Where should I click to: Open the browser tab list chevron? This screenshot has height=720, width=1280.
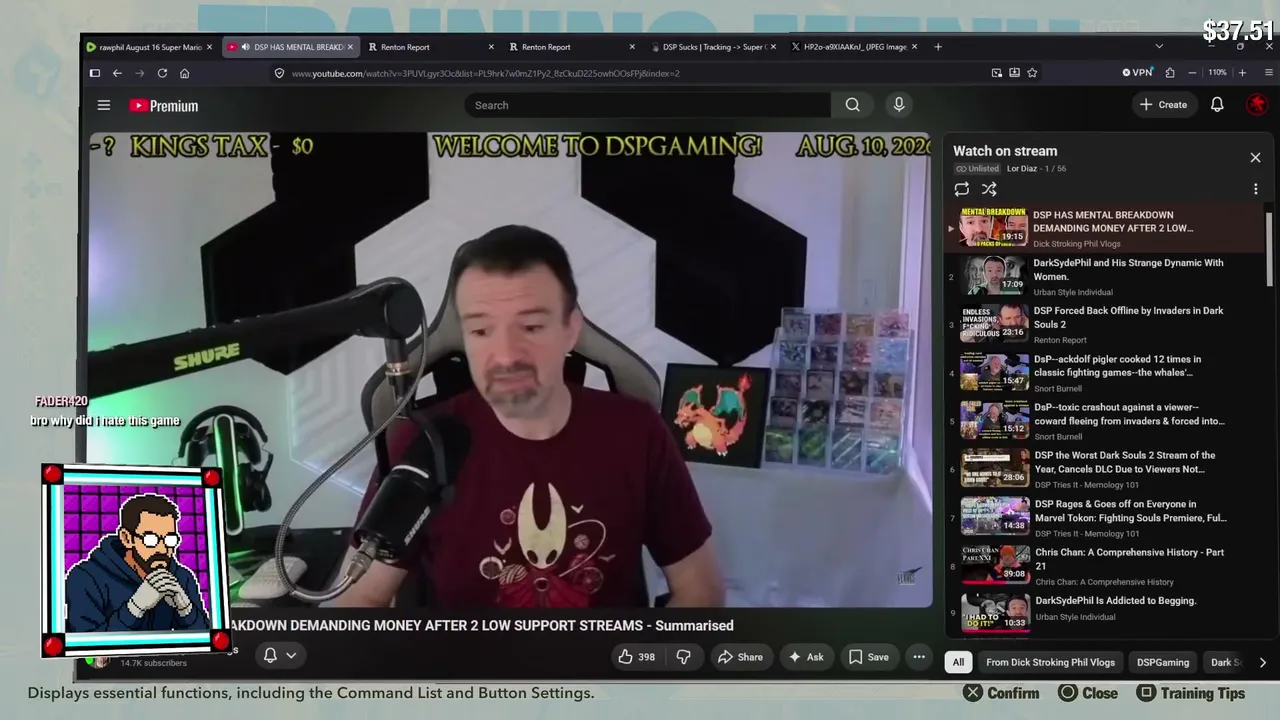pyautogui.click(x=1159, y=47)
